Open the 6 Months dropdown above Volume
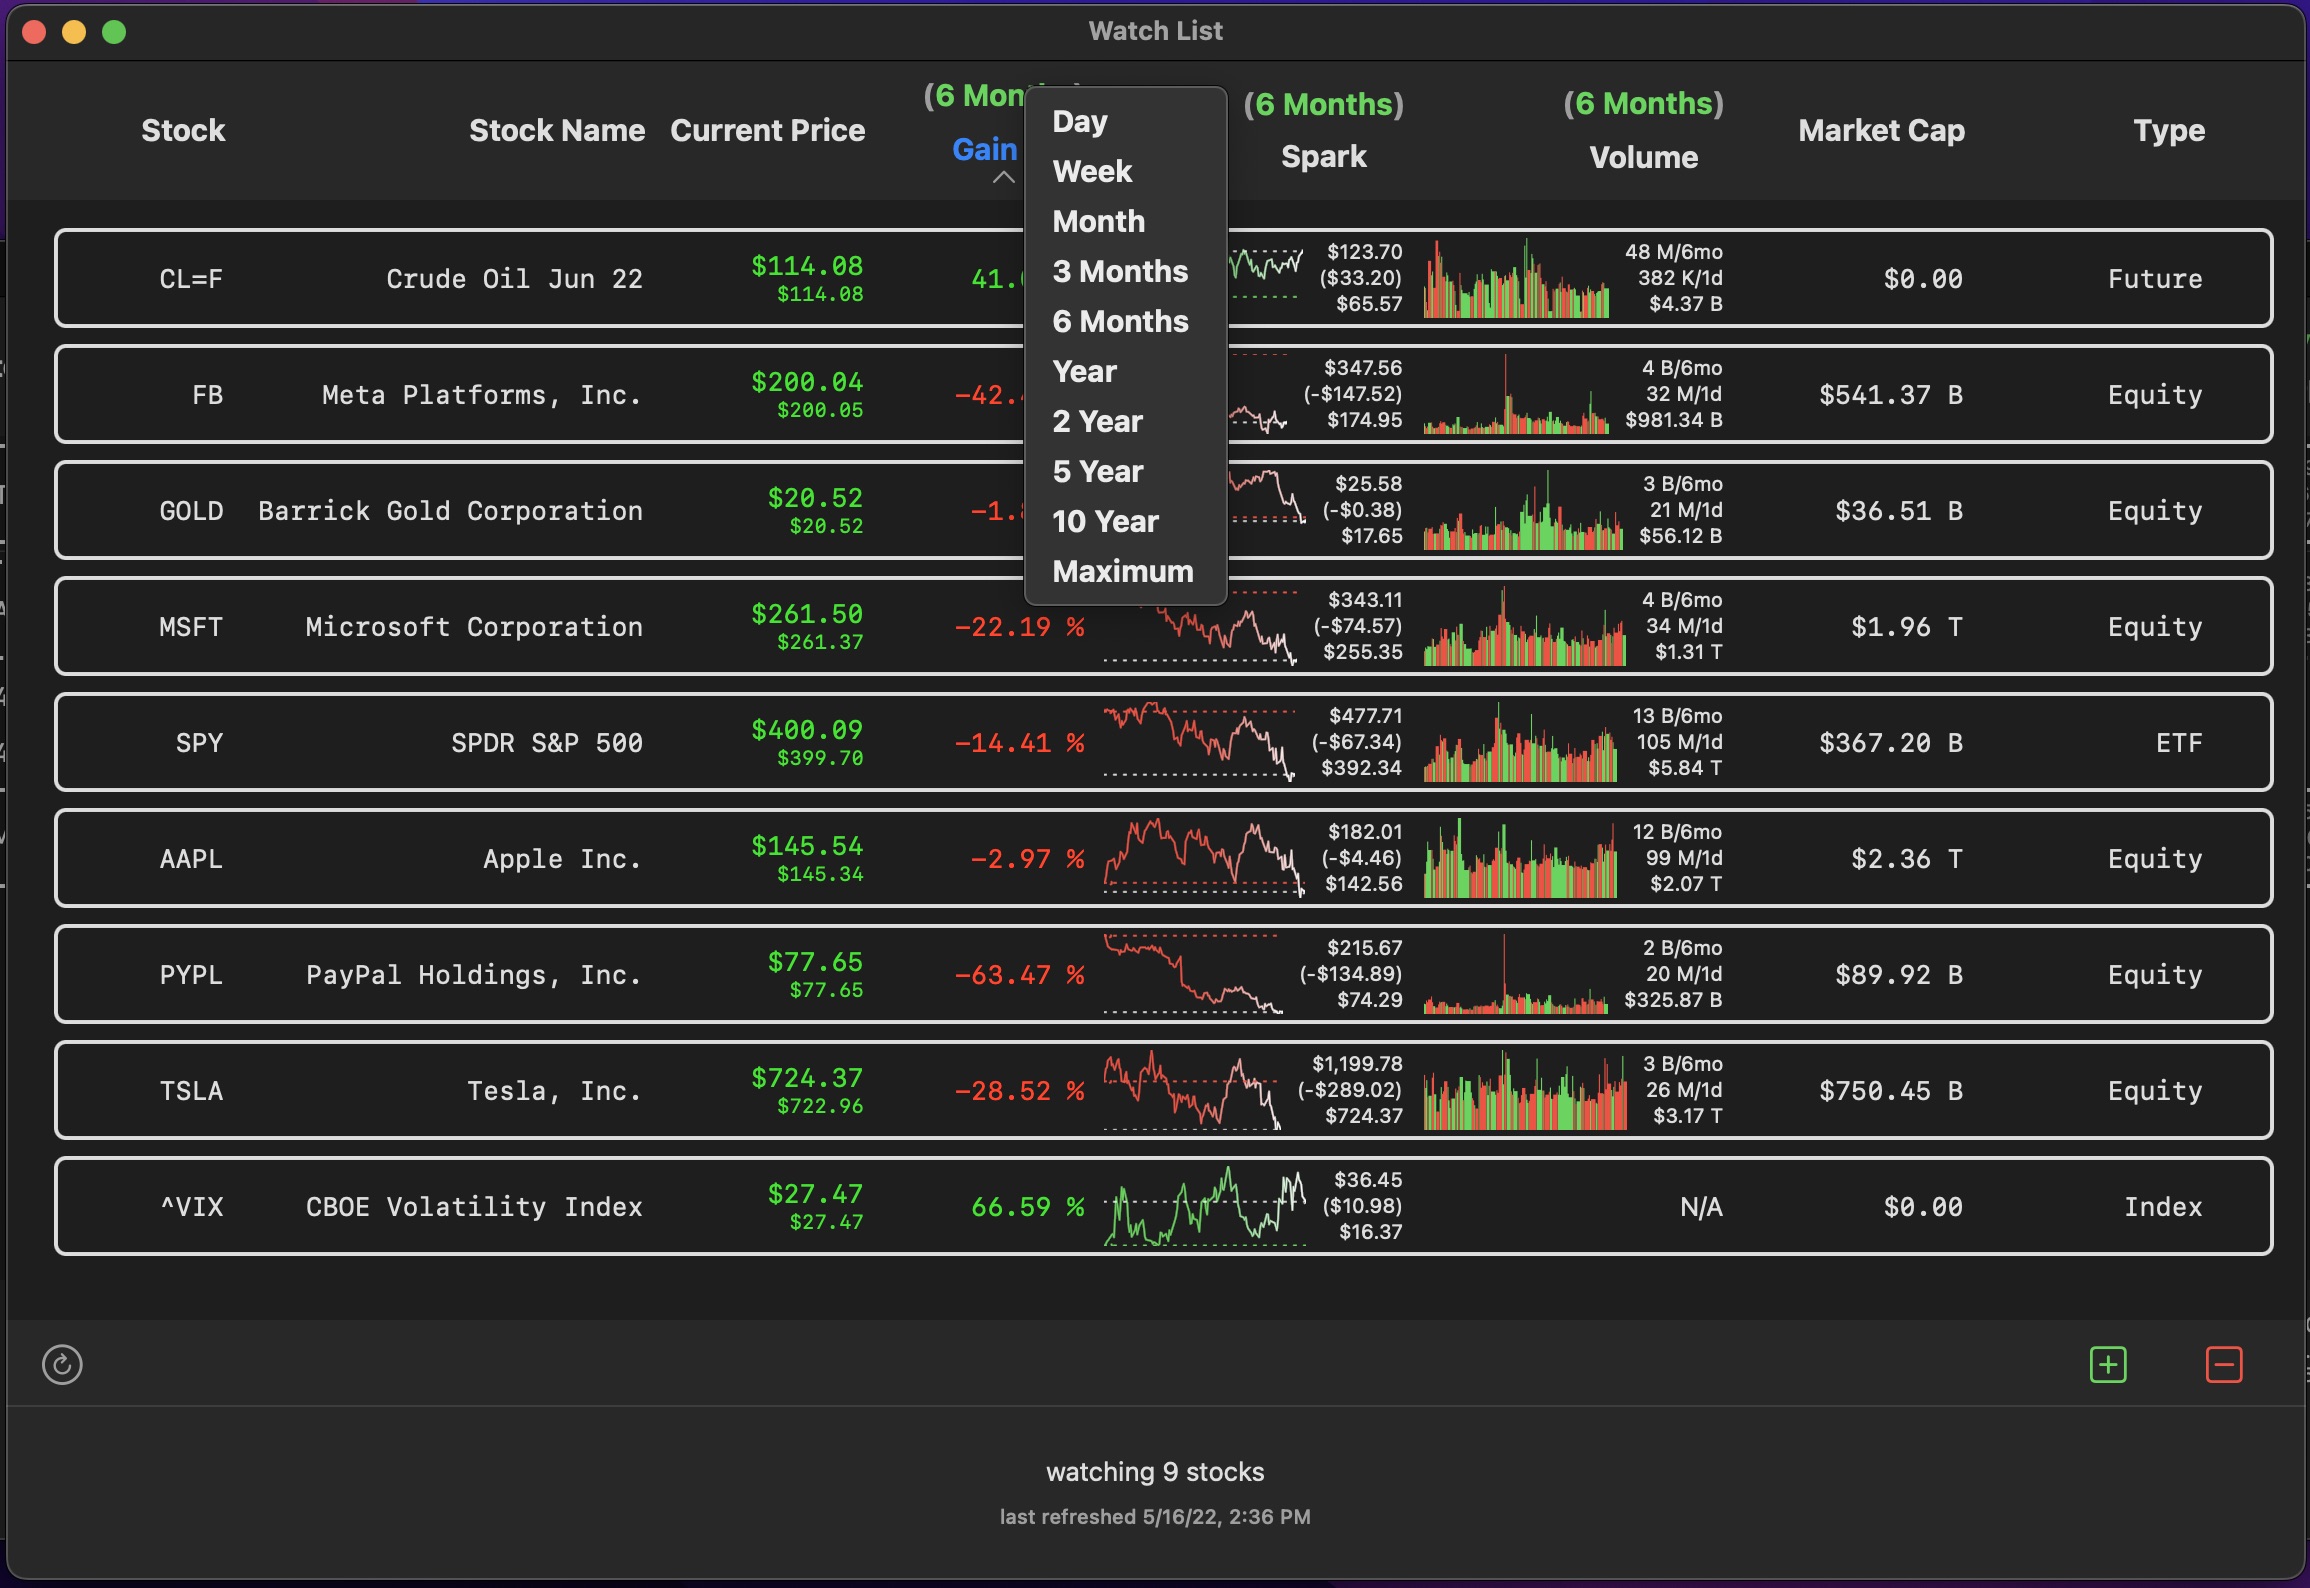The height and width of the screenshot is (1588, 2310). 1644,104
